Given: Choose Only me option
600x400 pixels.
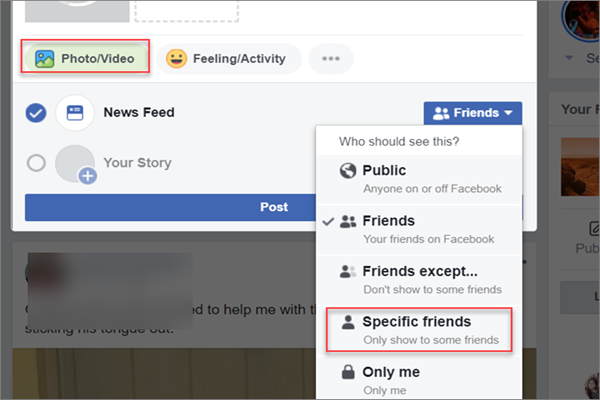Looking at the screenshot, I should coord(419,379).
